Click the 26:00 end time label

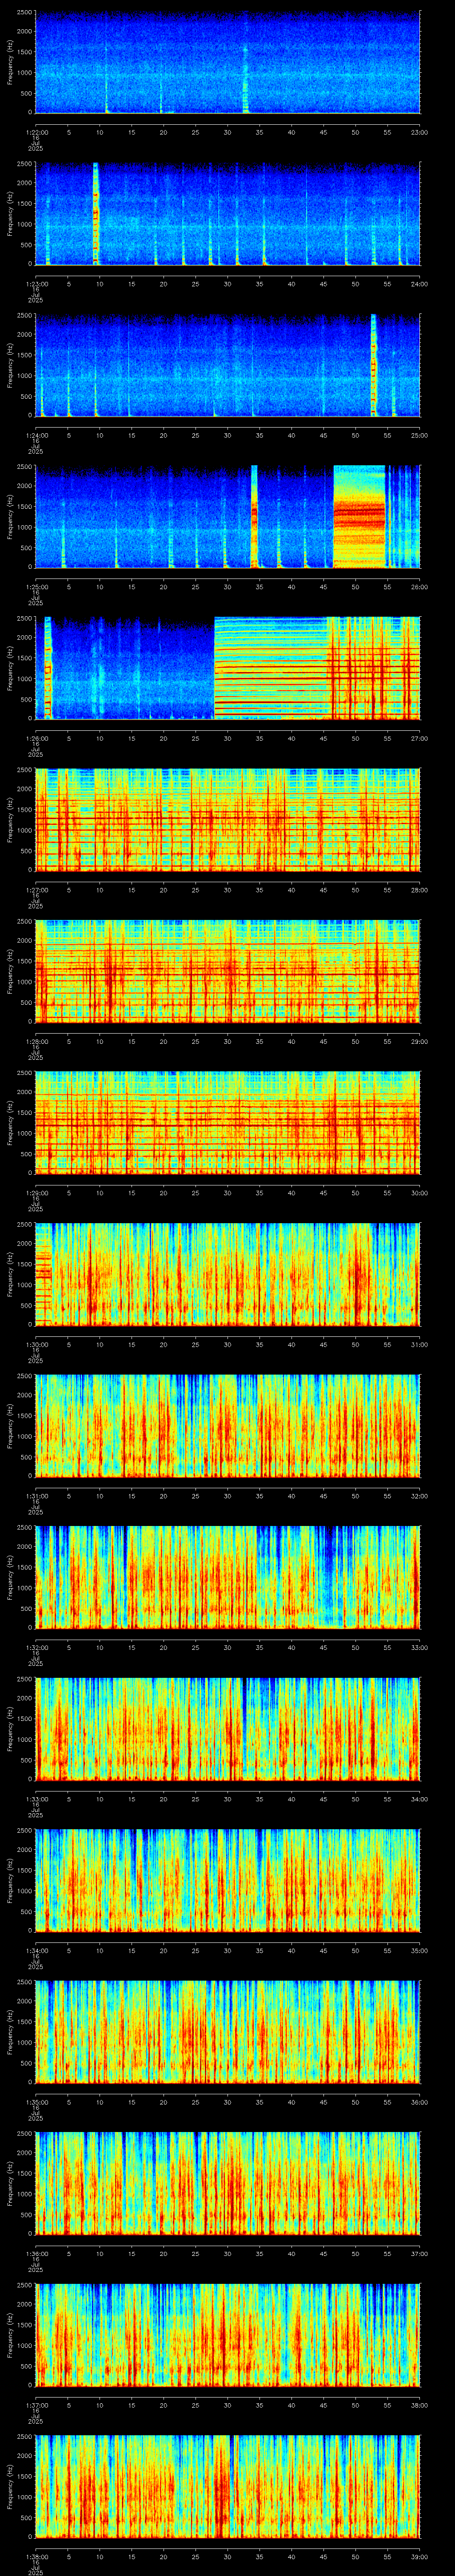click(x=419, y=587)
